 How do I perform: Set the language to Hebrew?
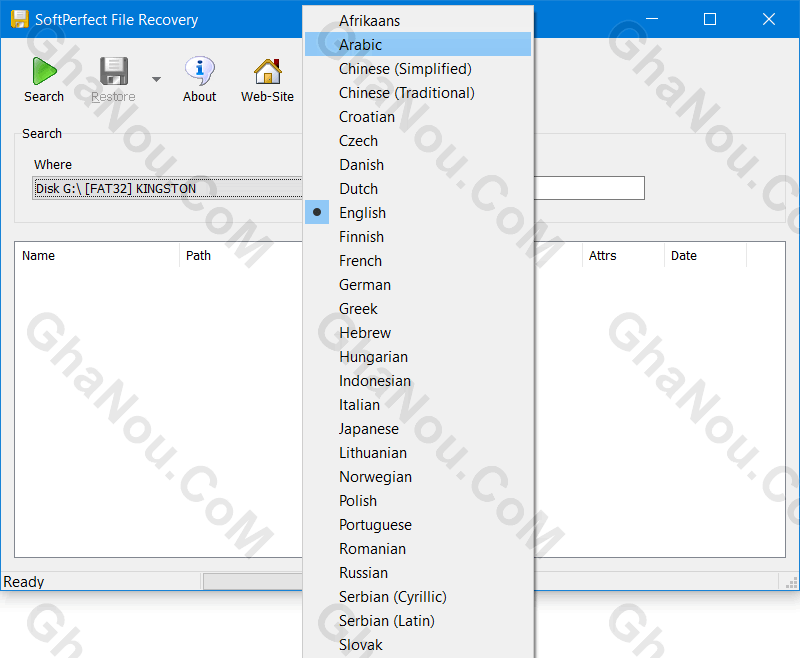pyautogui.click(x=418, y=333)
